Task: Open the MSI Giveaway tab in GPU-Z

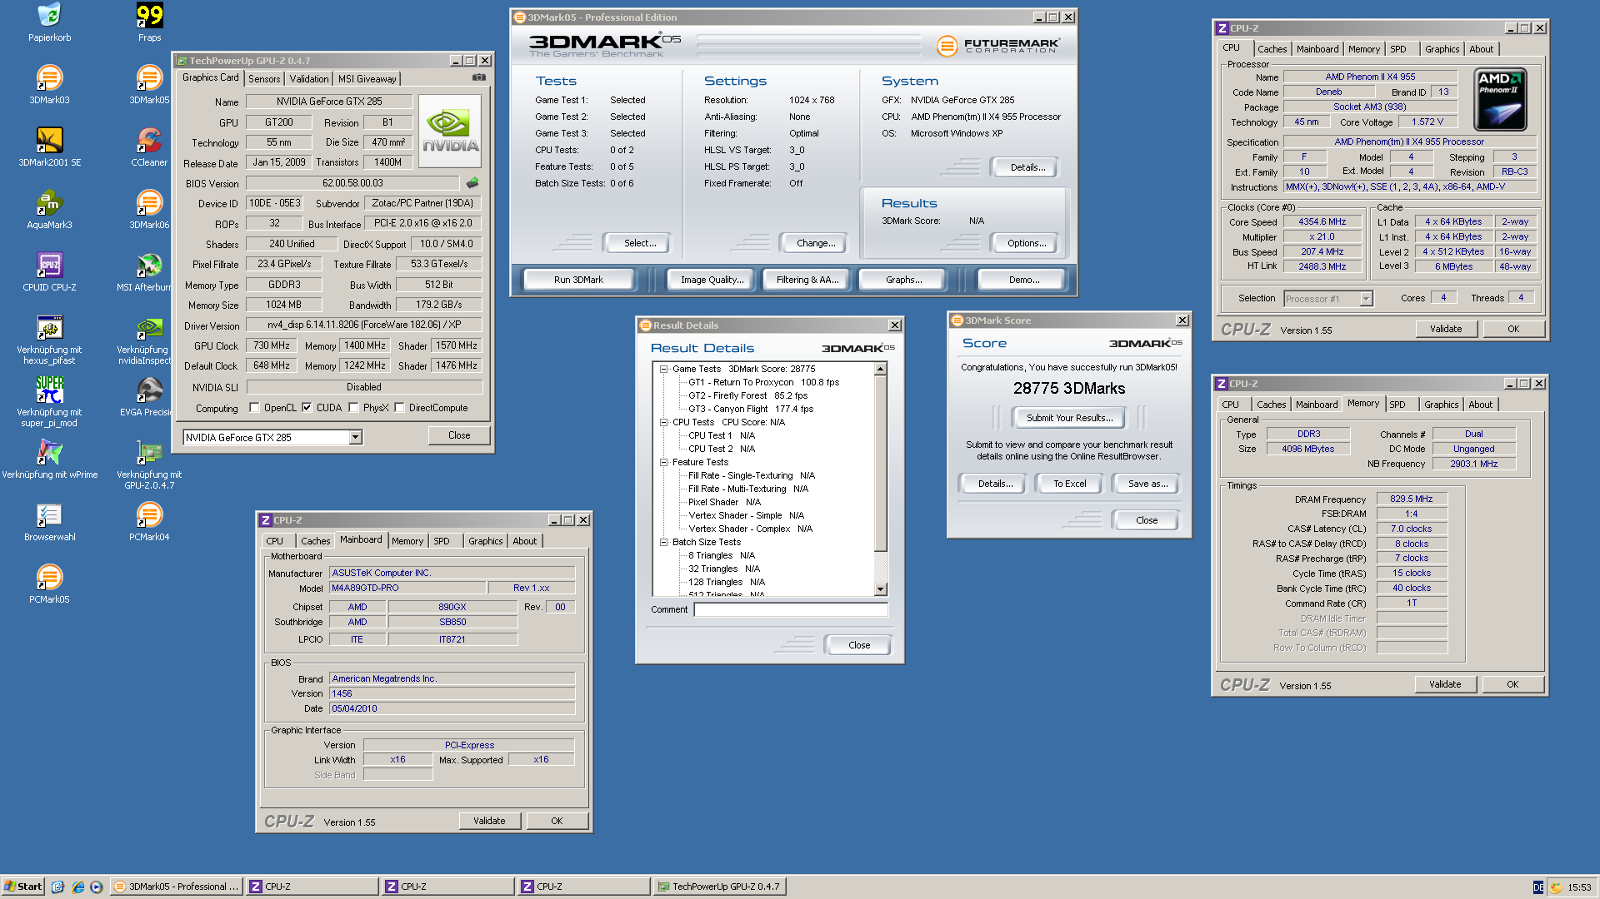Action: (367, 79)
